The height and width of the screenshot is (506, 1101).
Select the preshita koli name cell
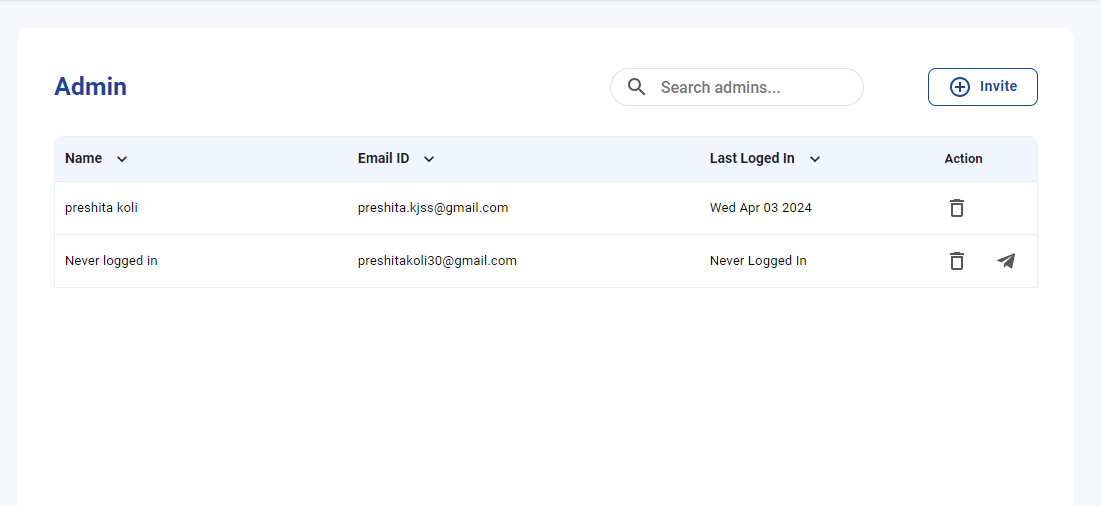point(101,208)
